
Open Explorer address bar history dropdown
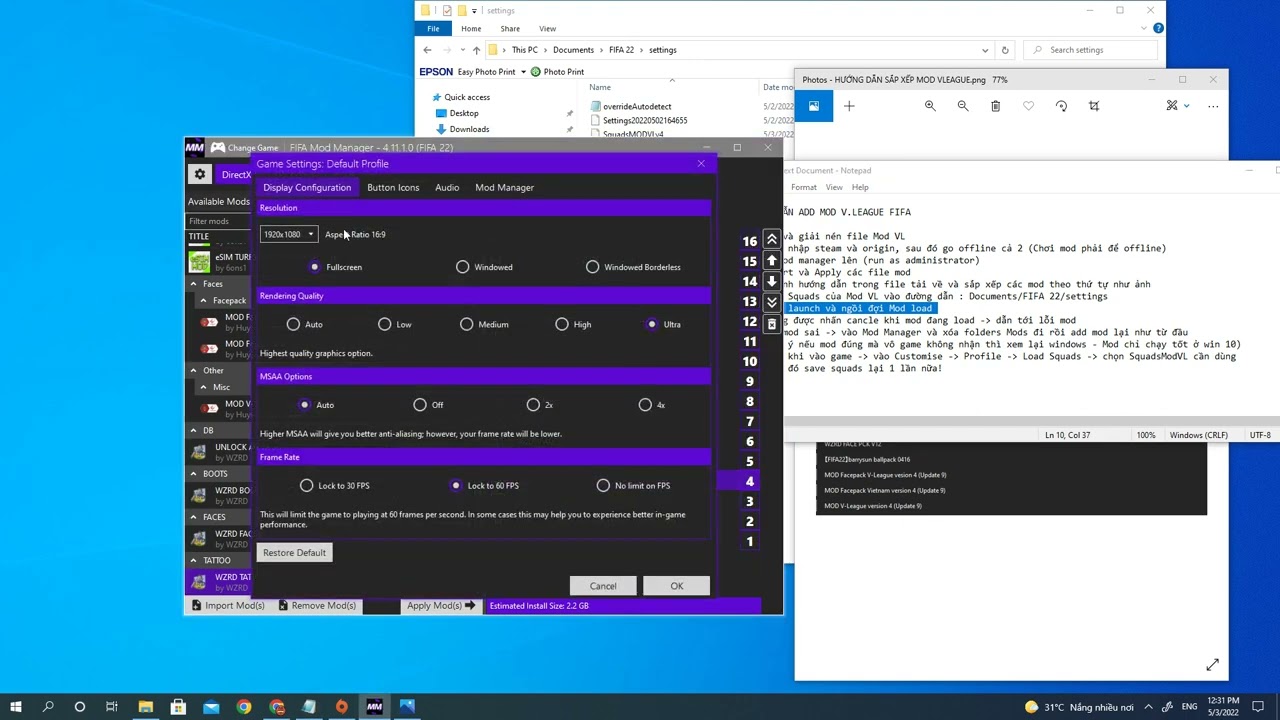coord(986,50)
